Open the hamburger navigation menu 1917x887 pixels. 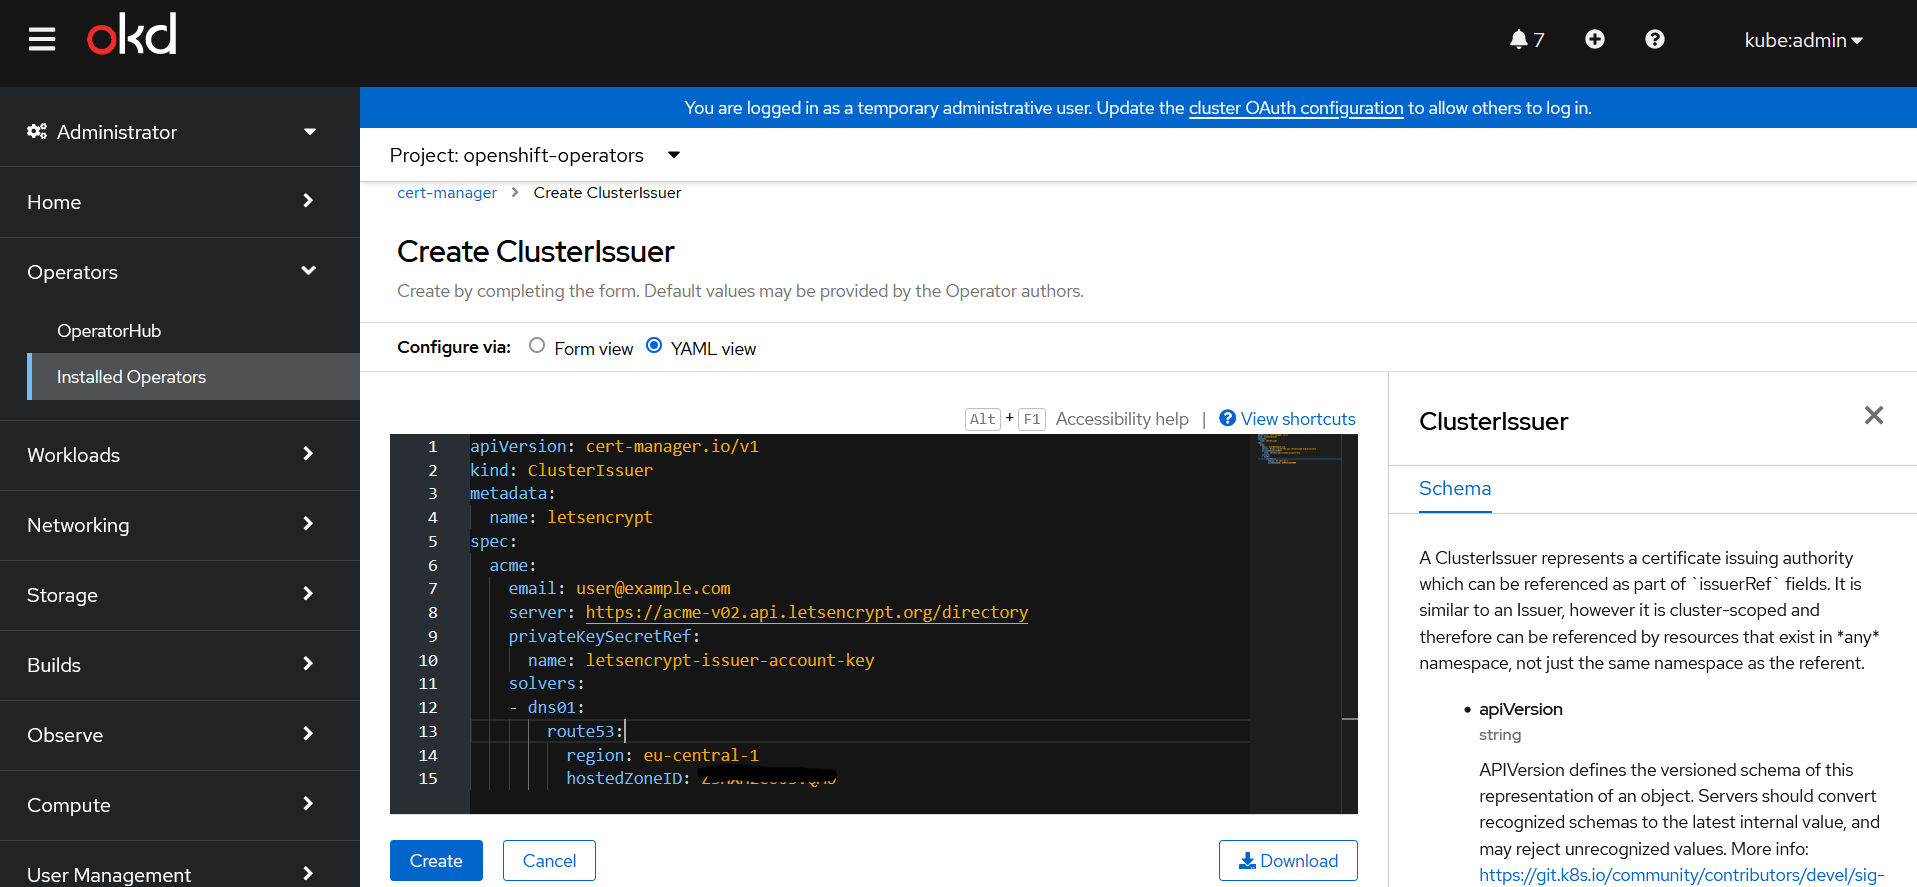coord(42,39)
